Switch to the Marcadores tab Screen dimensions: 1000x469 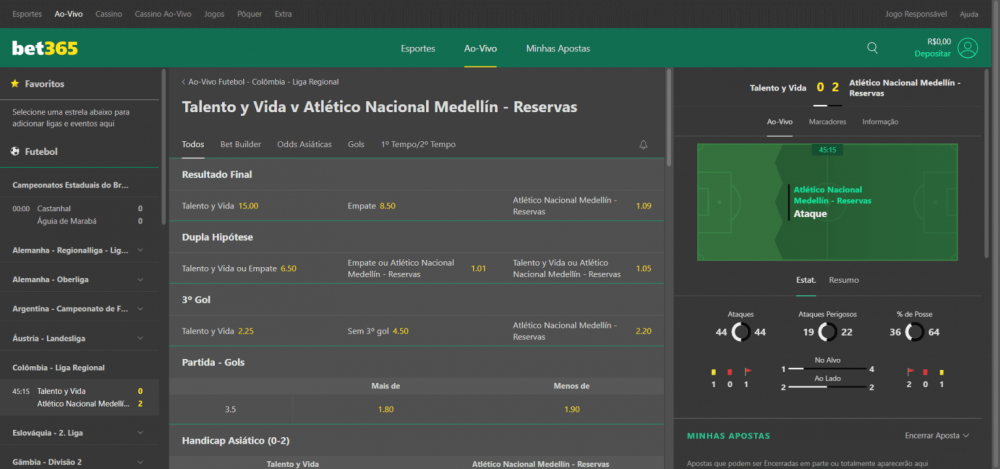coord(827,122)
